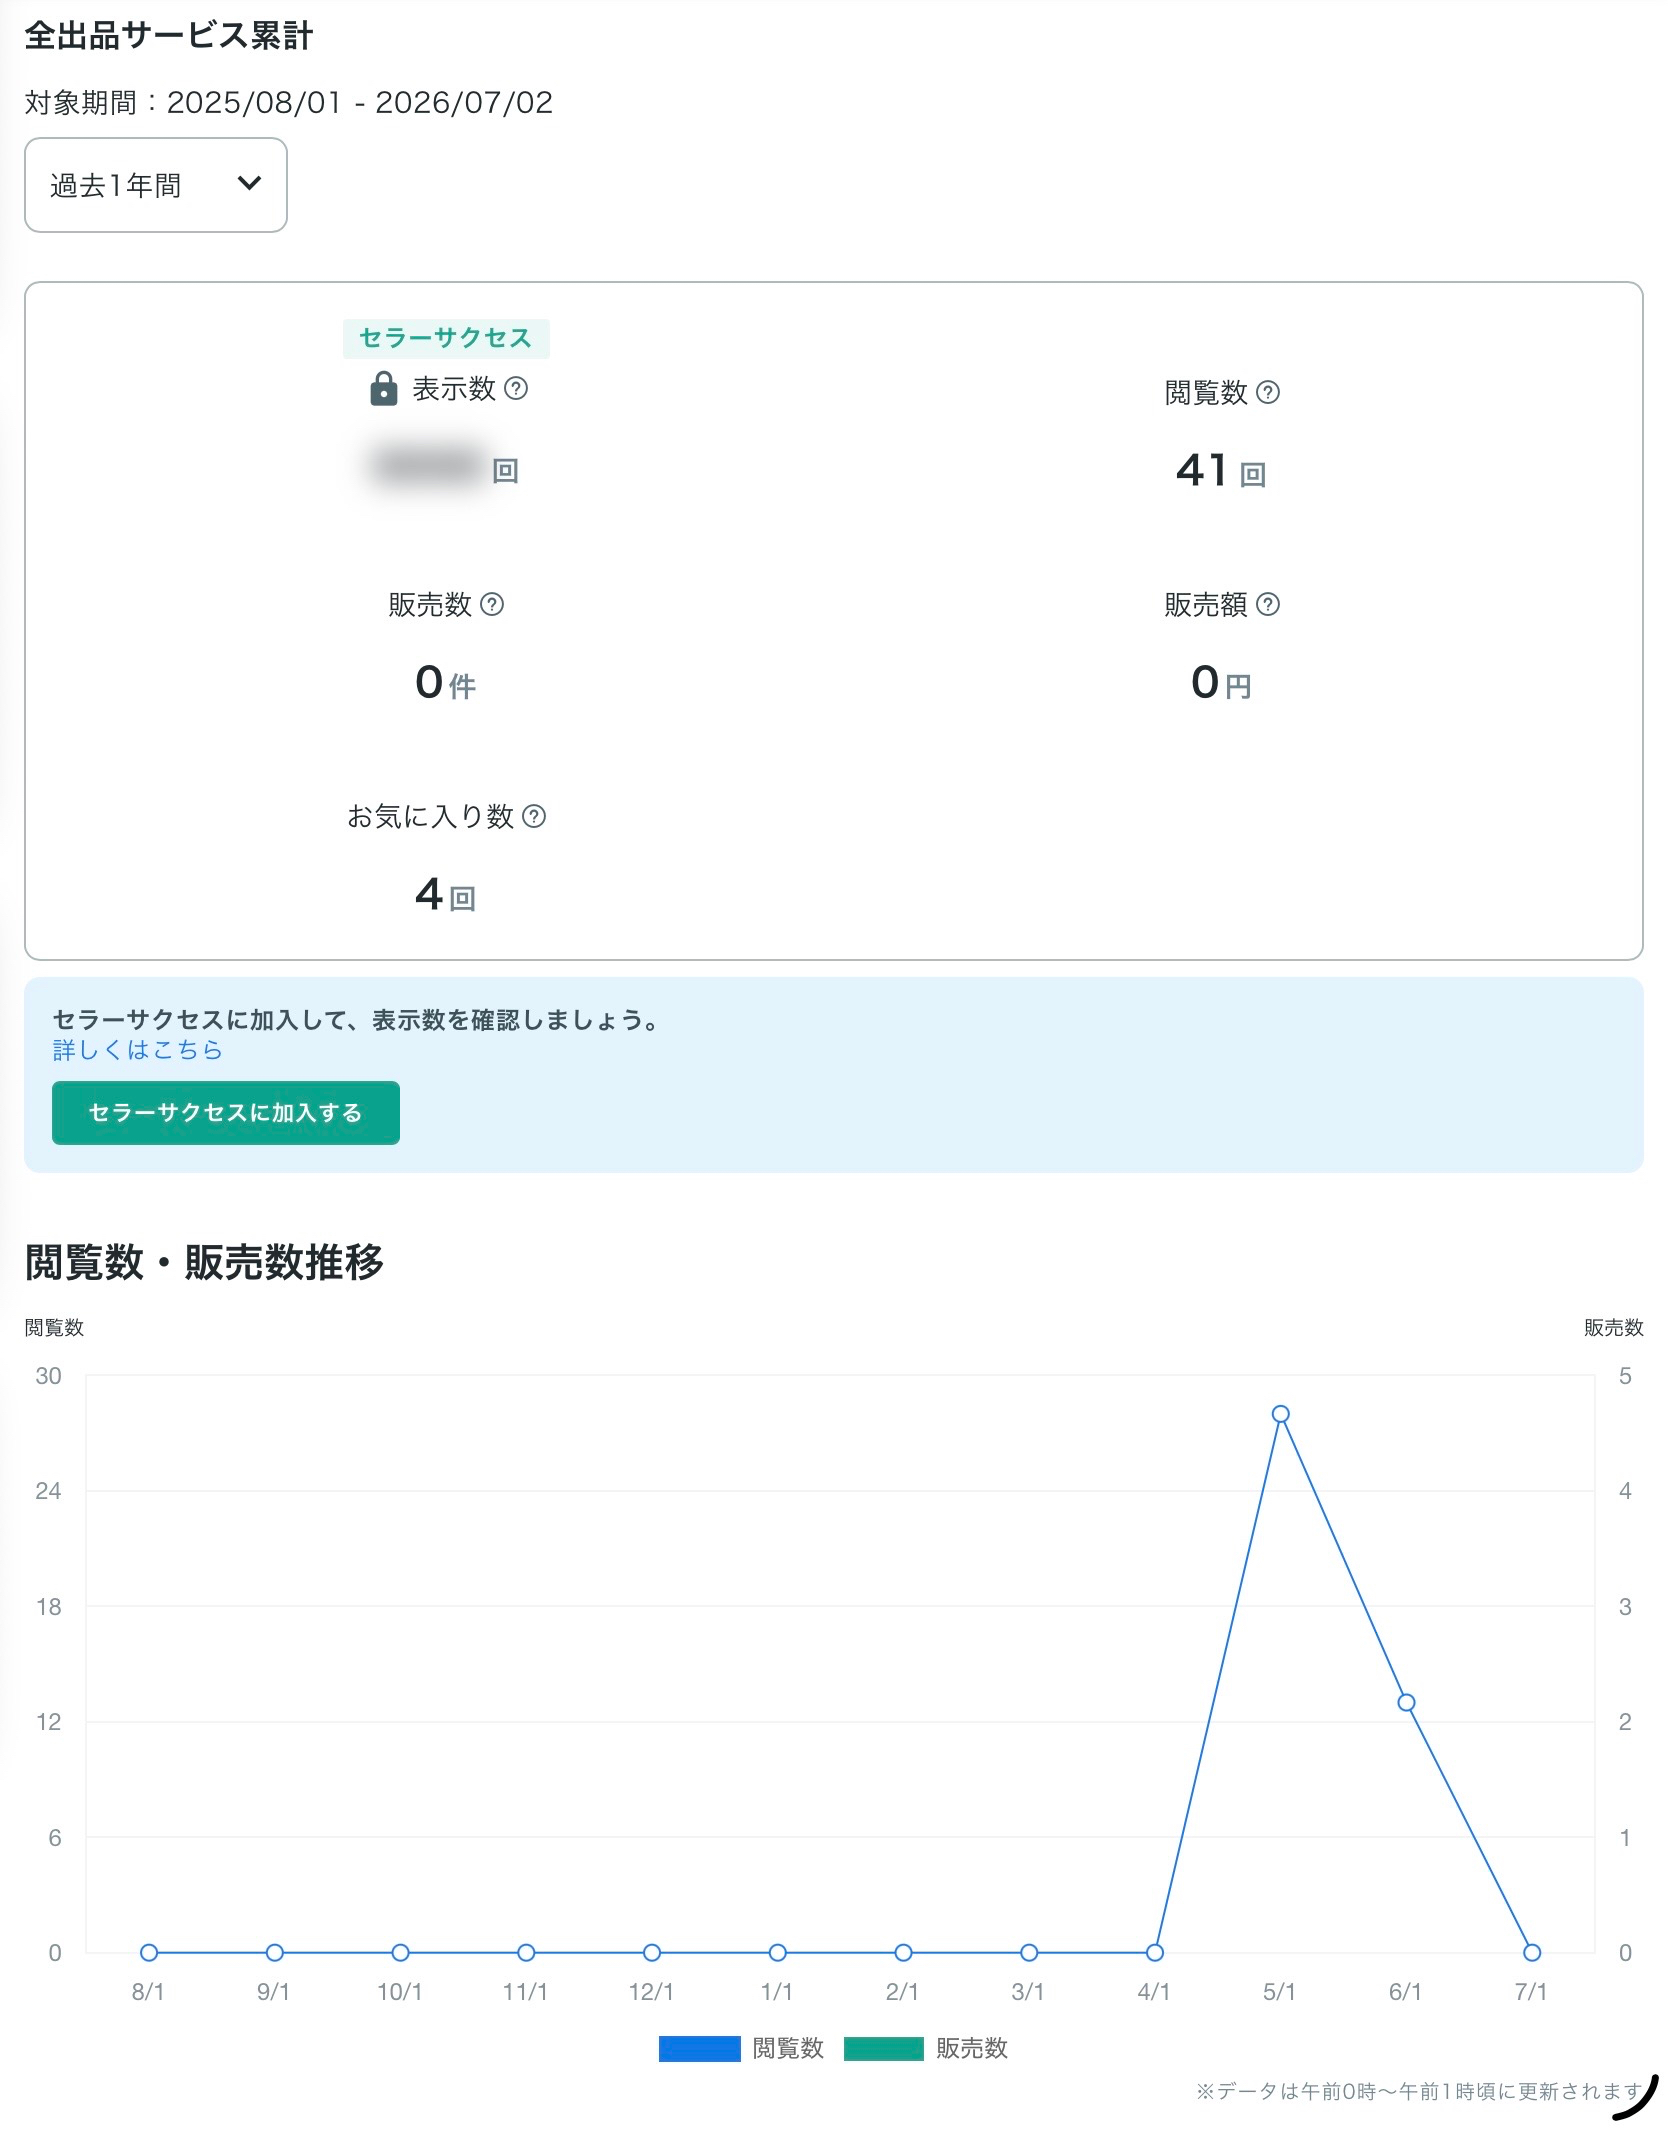Click the 5/1 peak data point

[x=1281, y=1414]
